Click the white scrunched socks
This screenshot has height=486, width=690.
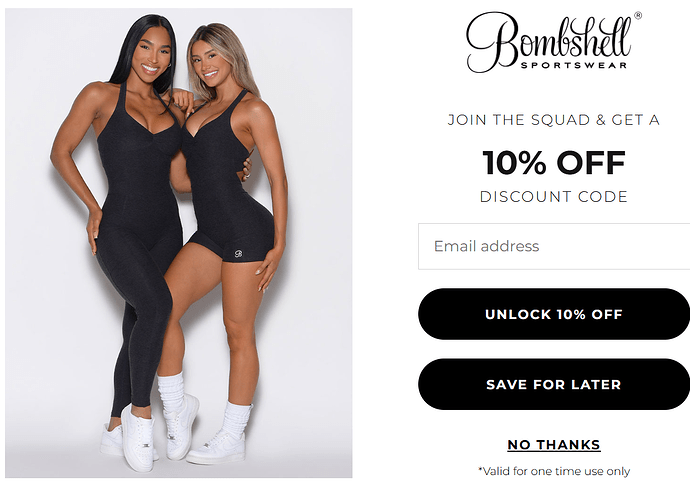click(171, 393)
